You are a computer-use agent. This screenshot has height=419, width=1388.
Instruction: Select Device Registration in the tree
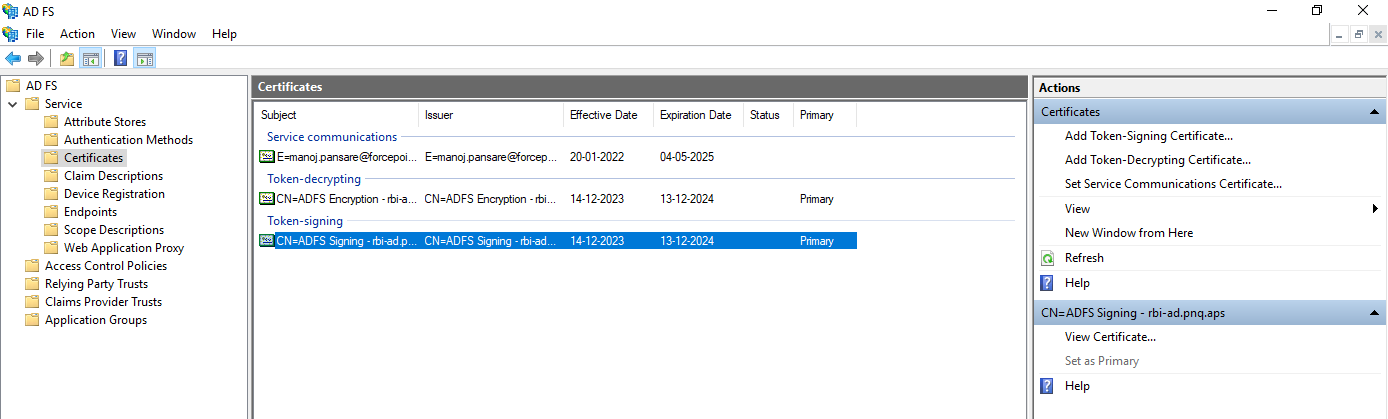[114, 194]
